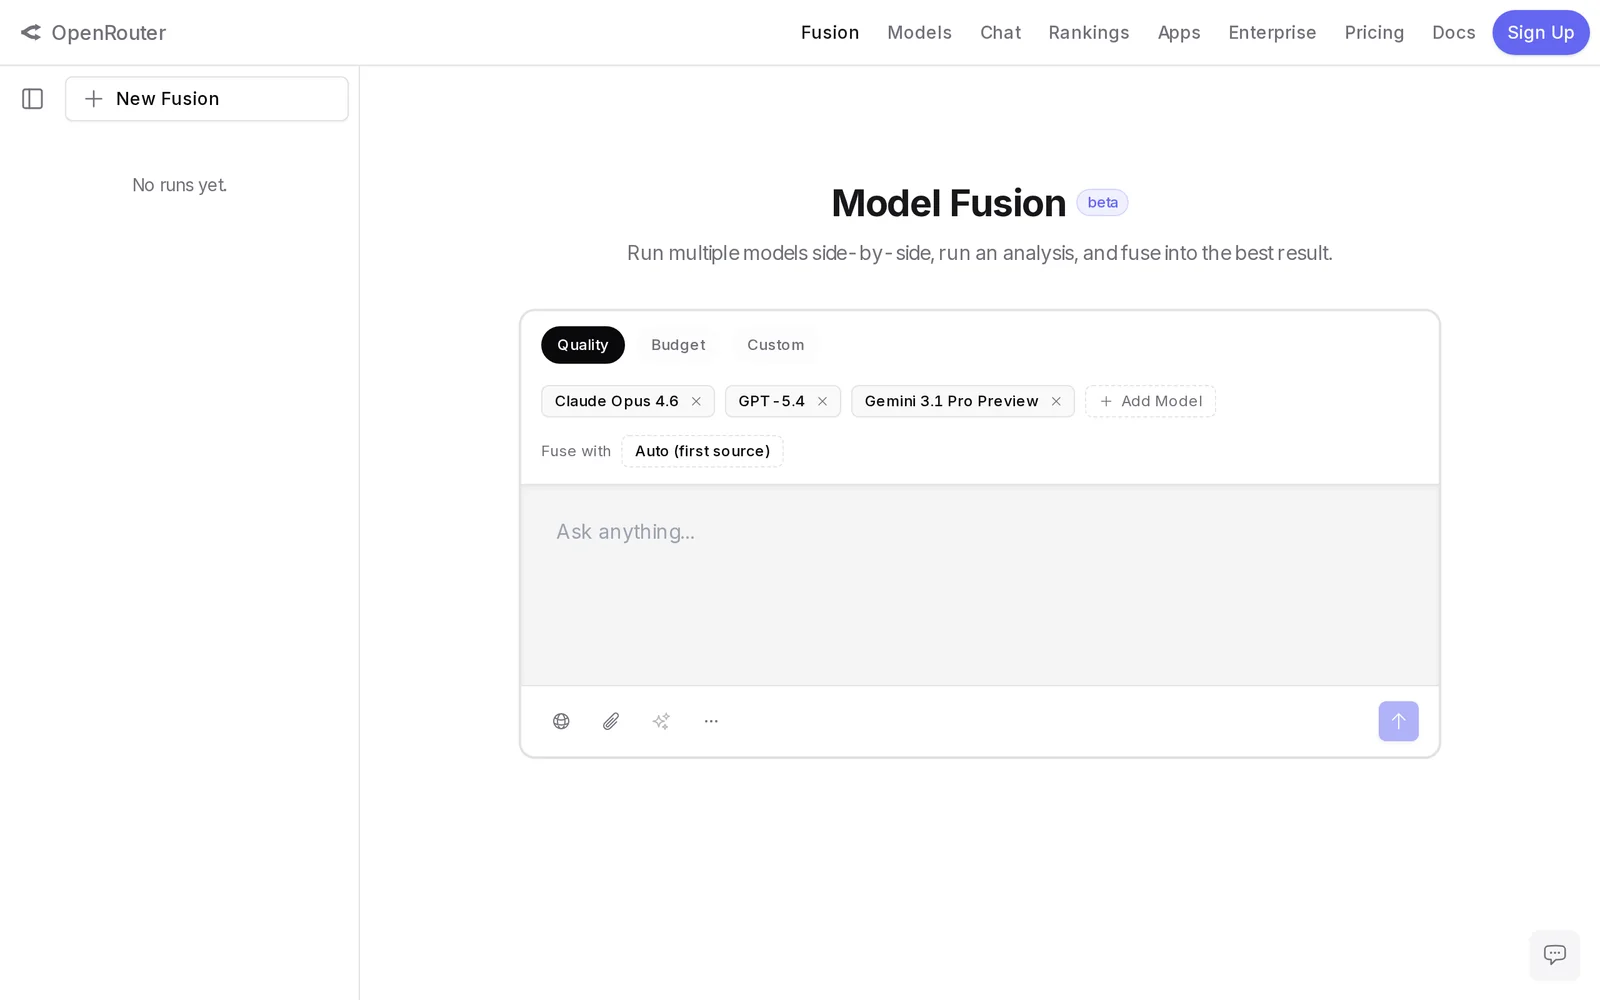Toggle the sidebar panel icon
Image resolution: width=1600 pixels, height=1000 pixels.
point(32,99)
